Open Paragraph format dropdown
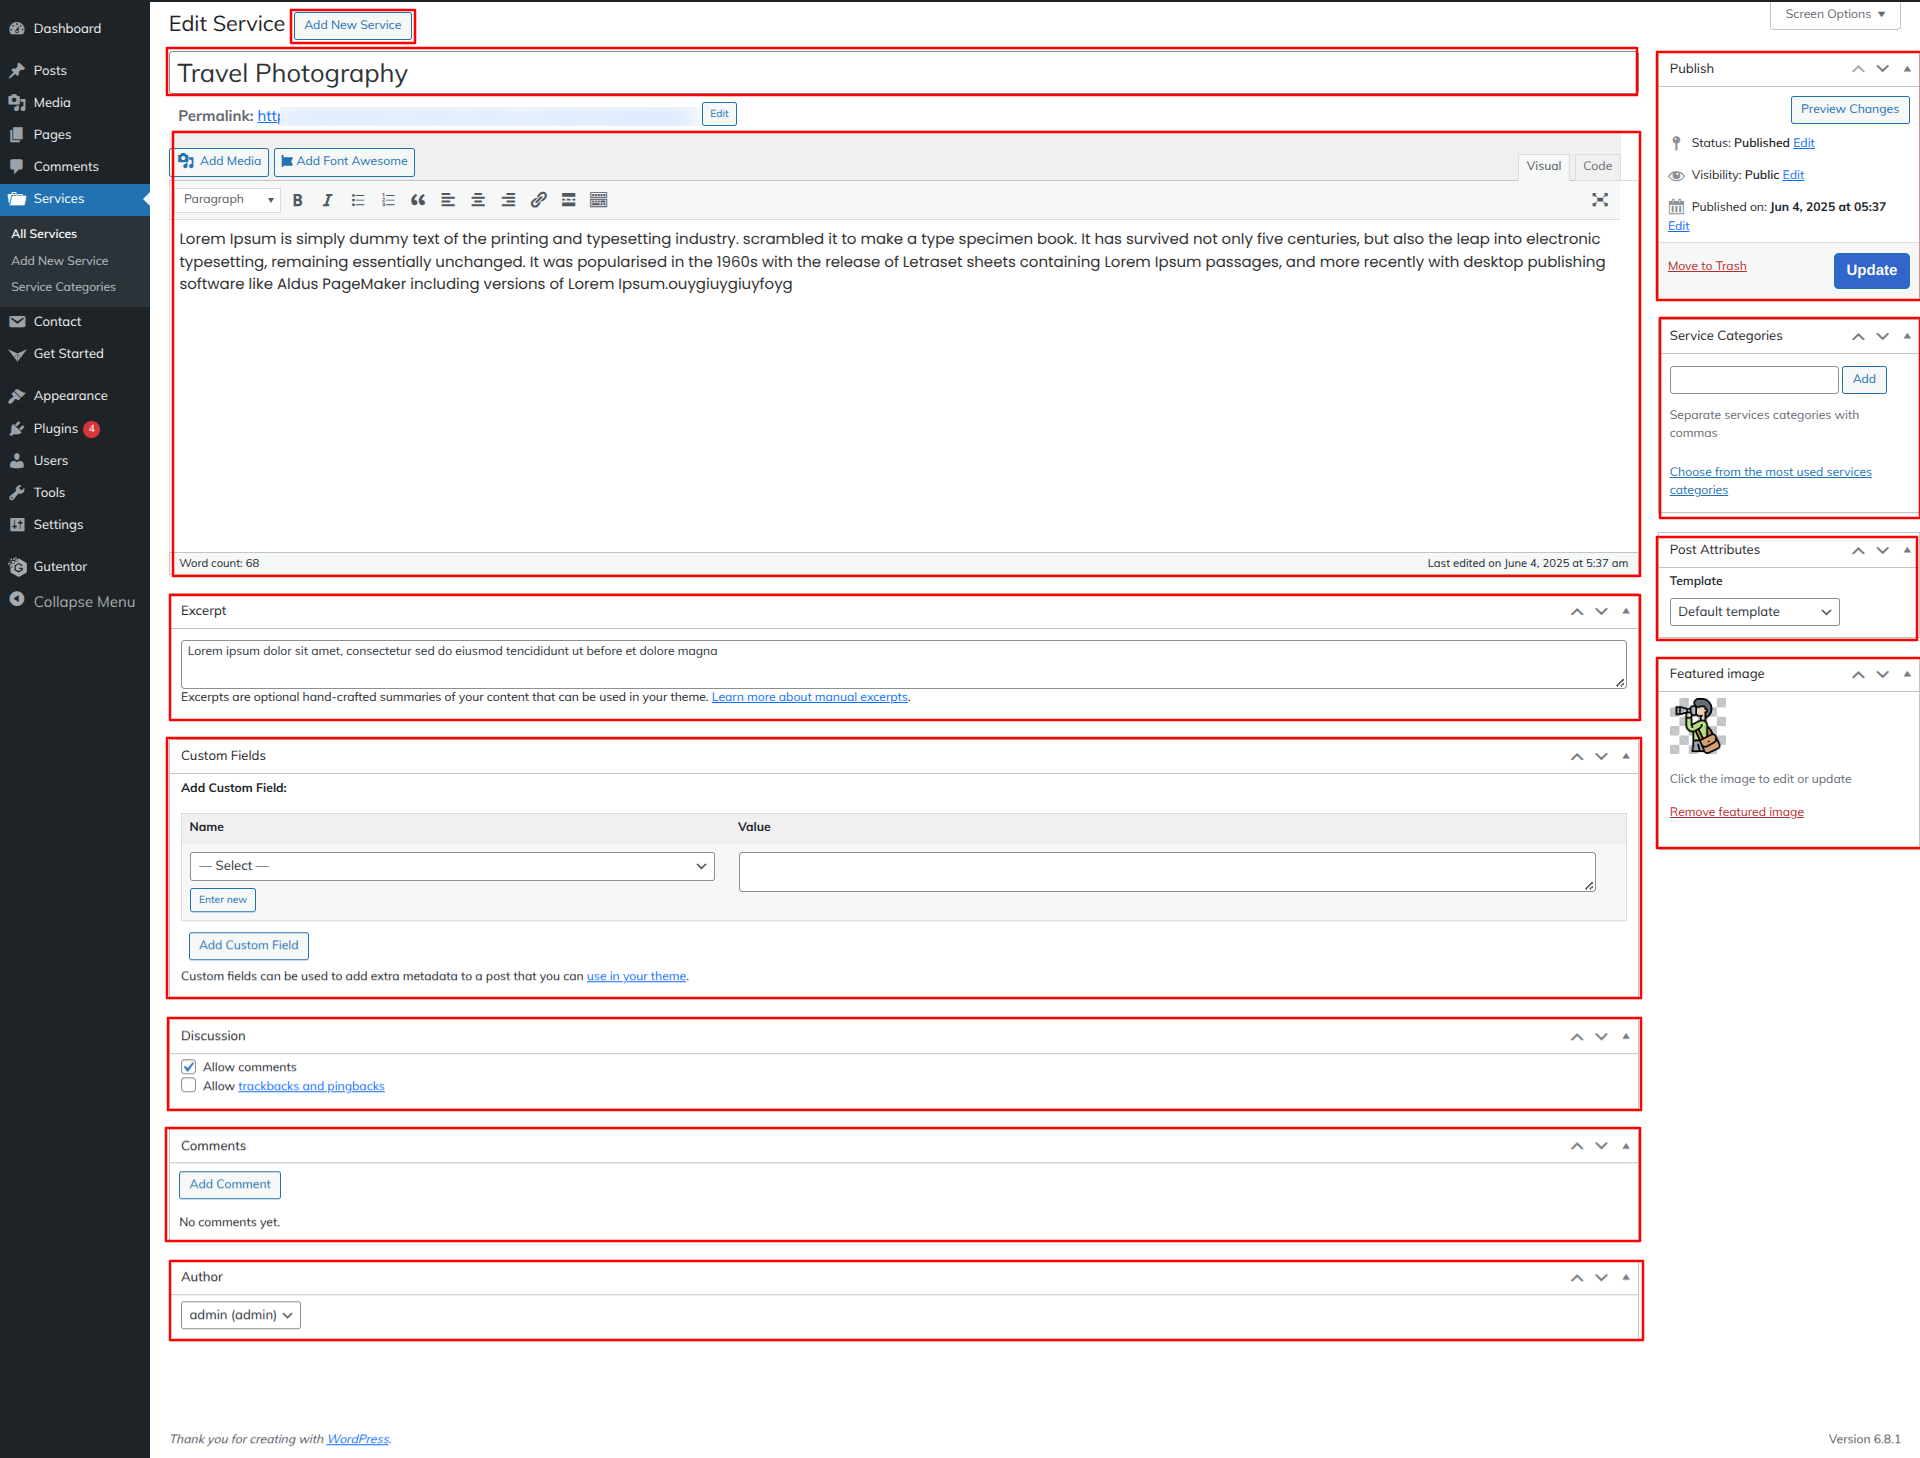Image resolution: width=1920 pixels, height=1458 pixels. (229, 199)
